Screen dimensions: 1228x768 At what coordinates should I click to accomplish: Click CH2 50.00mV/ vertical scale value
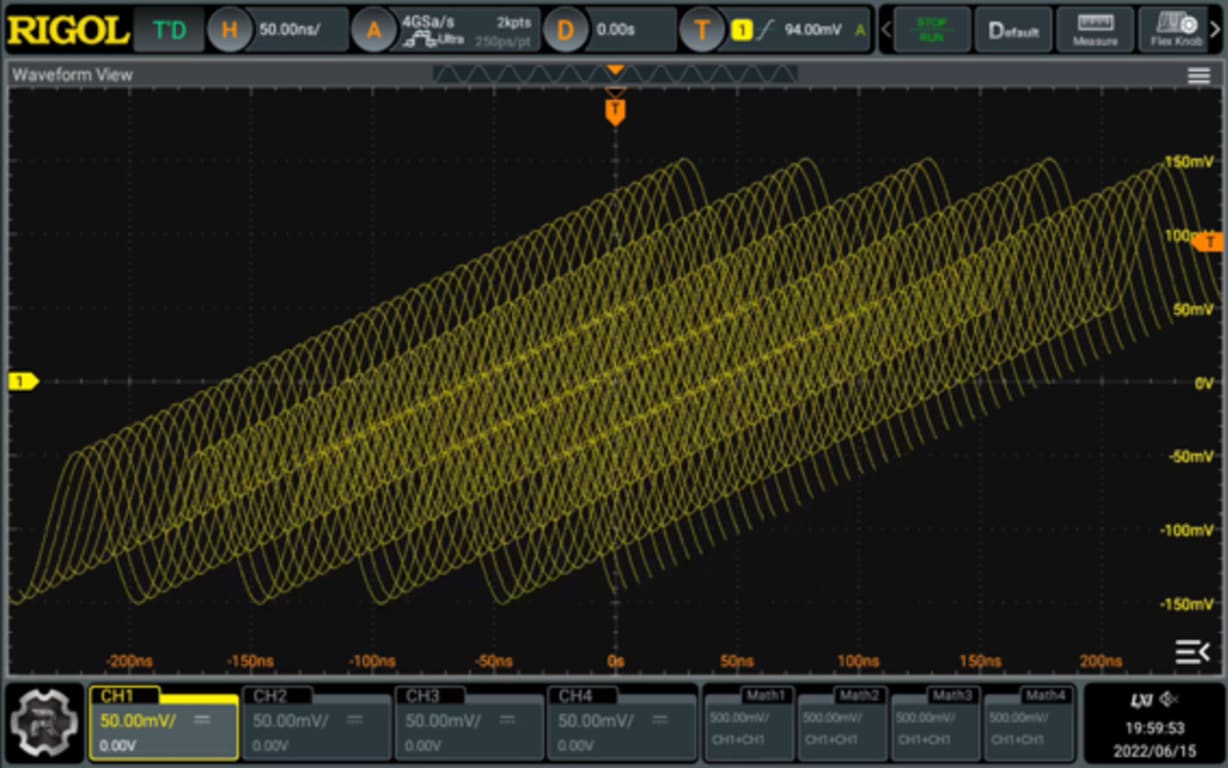coord(290,720)
